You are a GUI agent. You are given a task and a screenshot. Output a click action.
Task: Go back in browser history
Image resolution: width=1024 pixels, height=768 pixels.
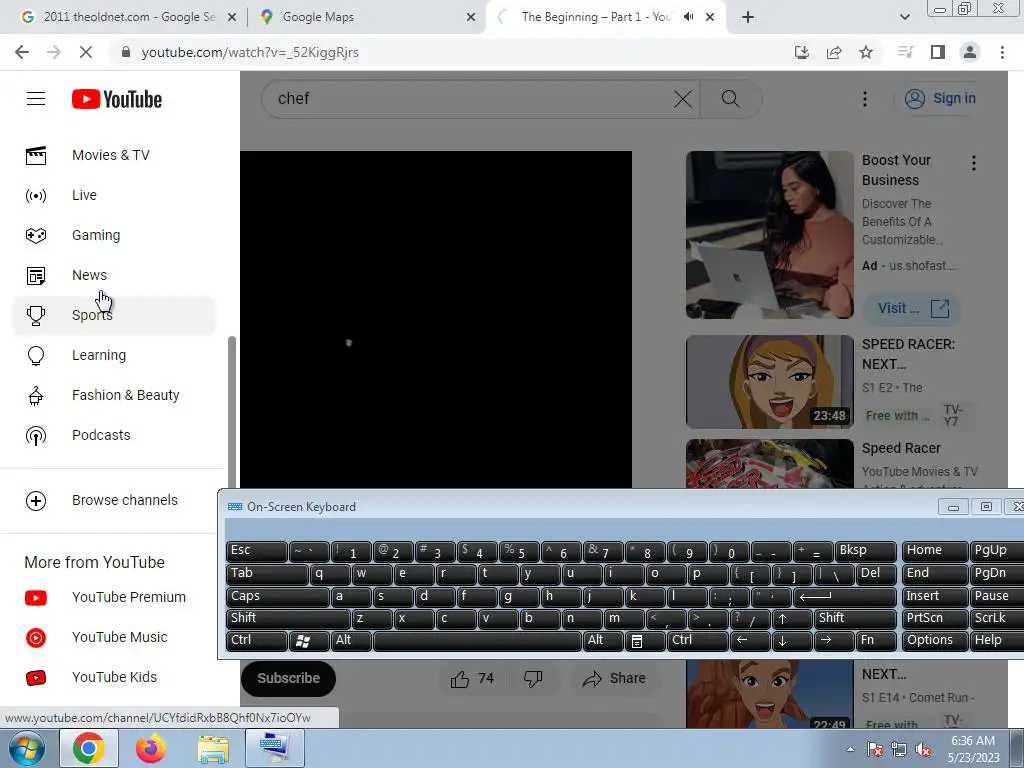click(22, 52)
